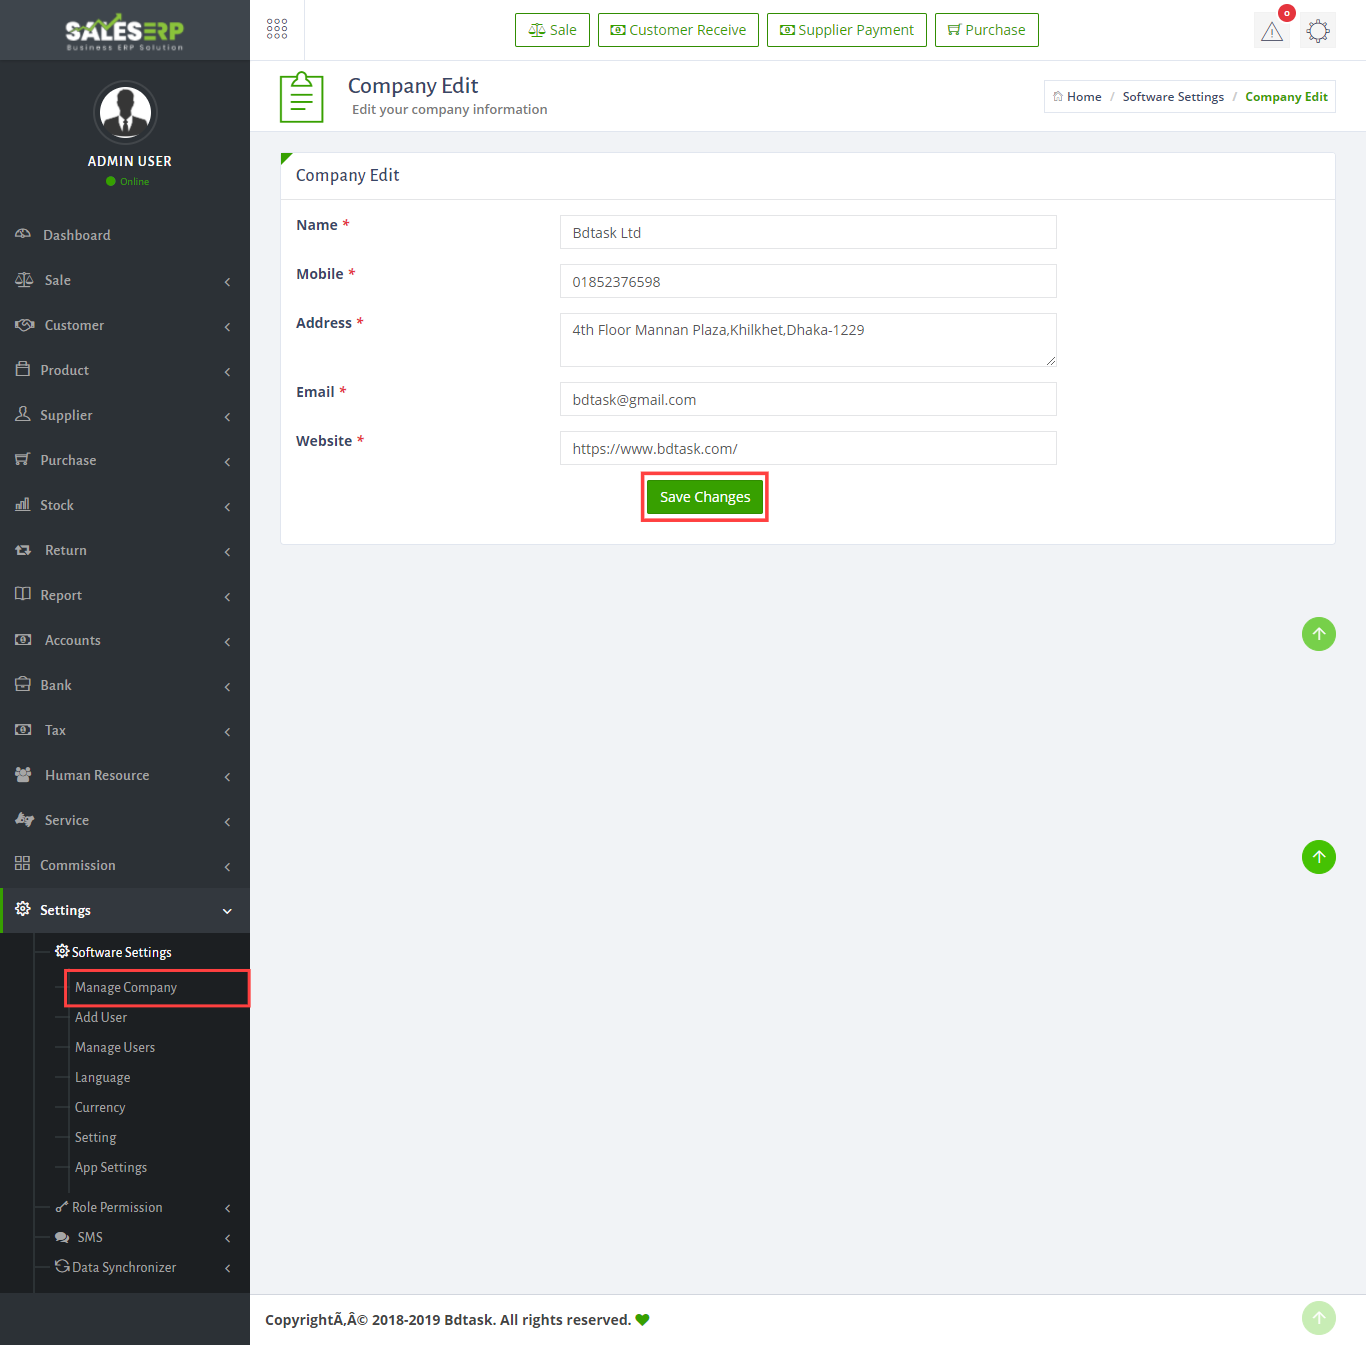Click the Customer Receive shortcut button
Screen dimensions: 1366x1345
[678, 30]
